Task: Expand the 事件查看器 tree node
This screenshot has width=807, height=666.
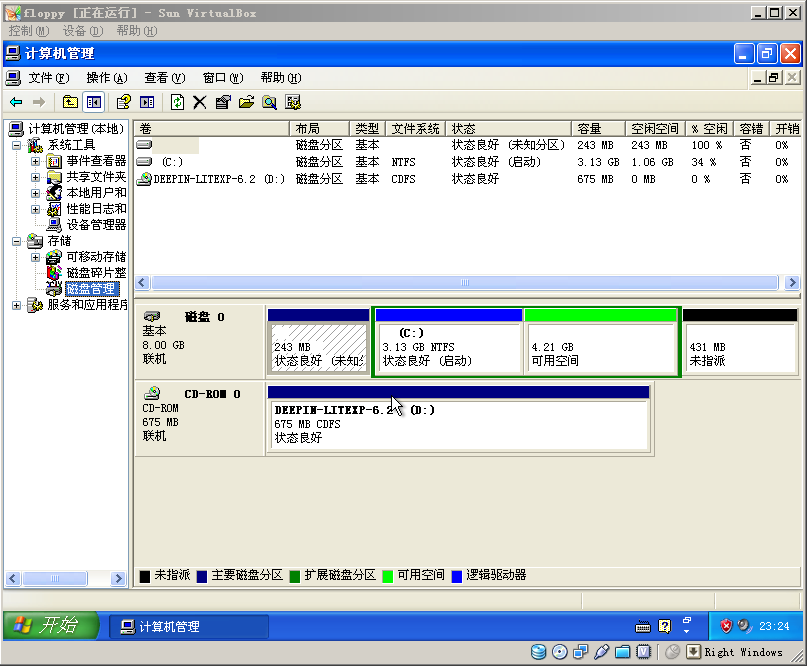Action: (35, 162)
